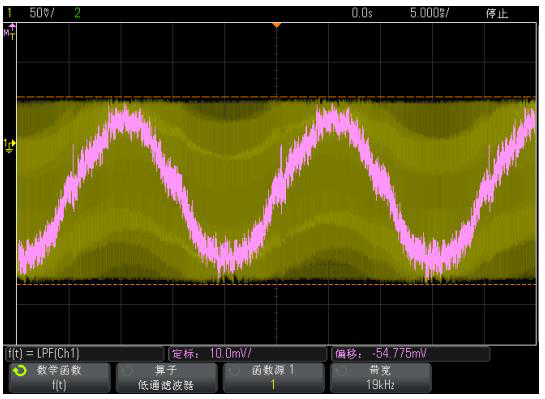Click the rotary knob icon on 数学函数

tap(20, 371)
